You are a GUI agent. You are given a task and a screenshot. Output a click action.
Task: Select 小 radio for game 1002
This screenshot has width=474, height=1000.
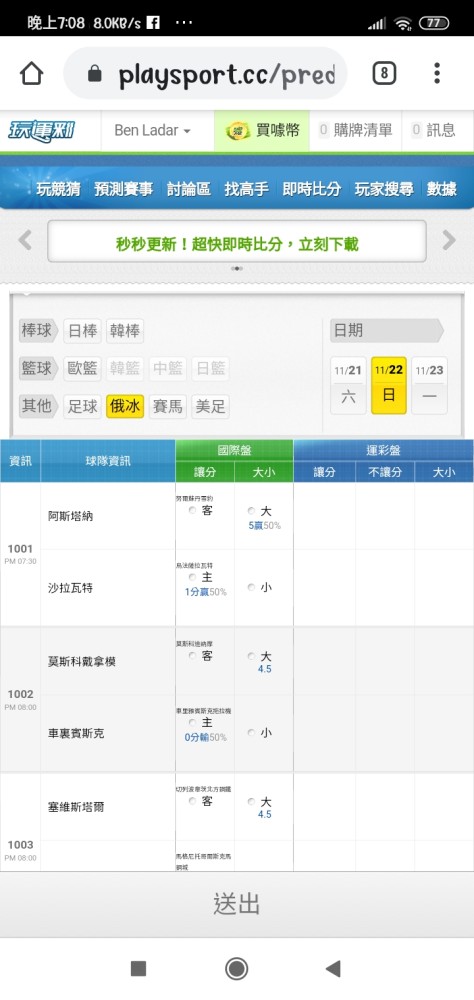click(251, 733)
